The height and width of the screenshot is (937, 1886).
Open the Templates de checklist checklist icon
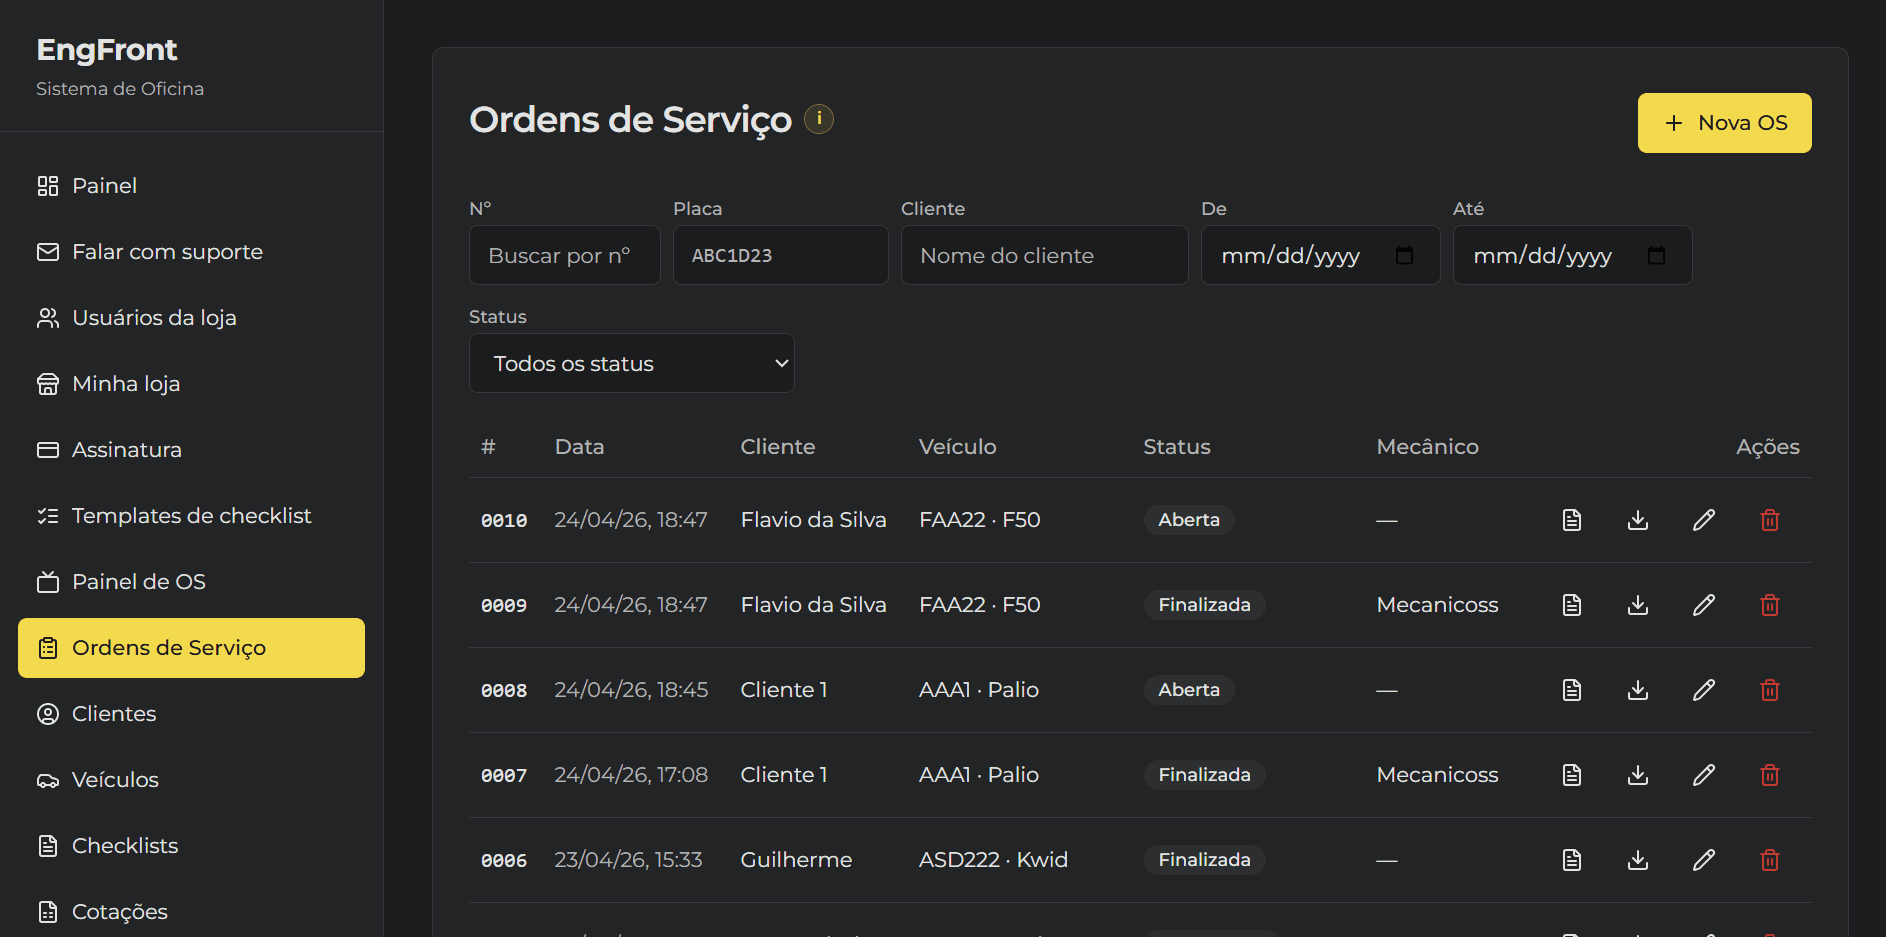coord(47,515)
